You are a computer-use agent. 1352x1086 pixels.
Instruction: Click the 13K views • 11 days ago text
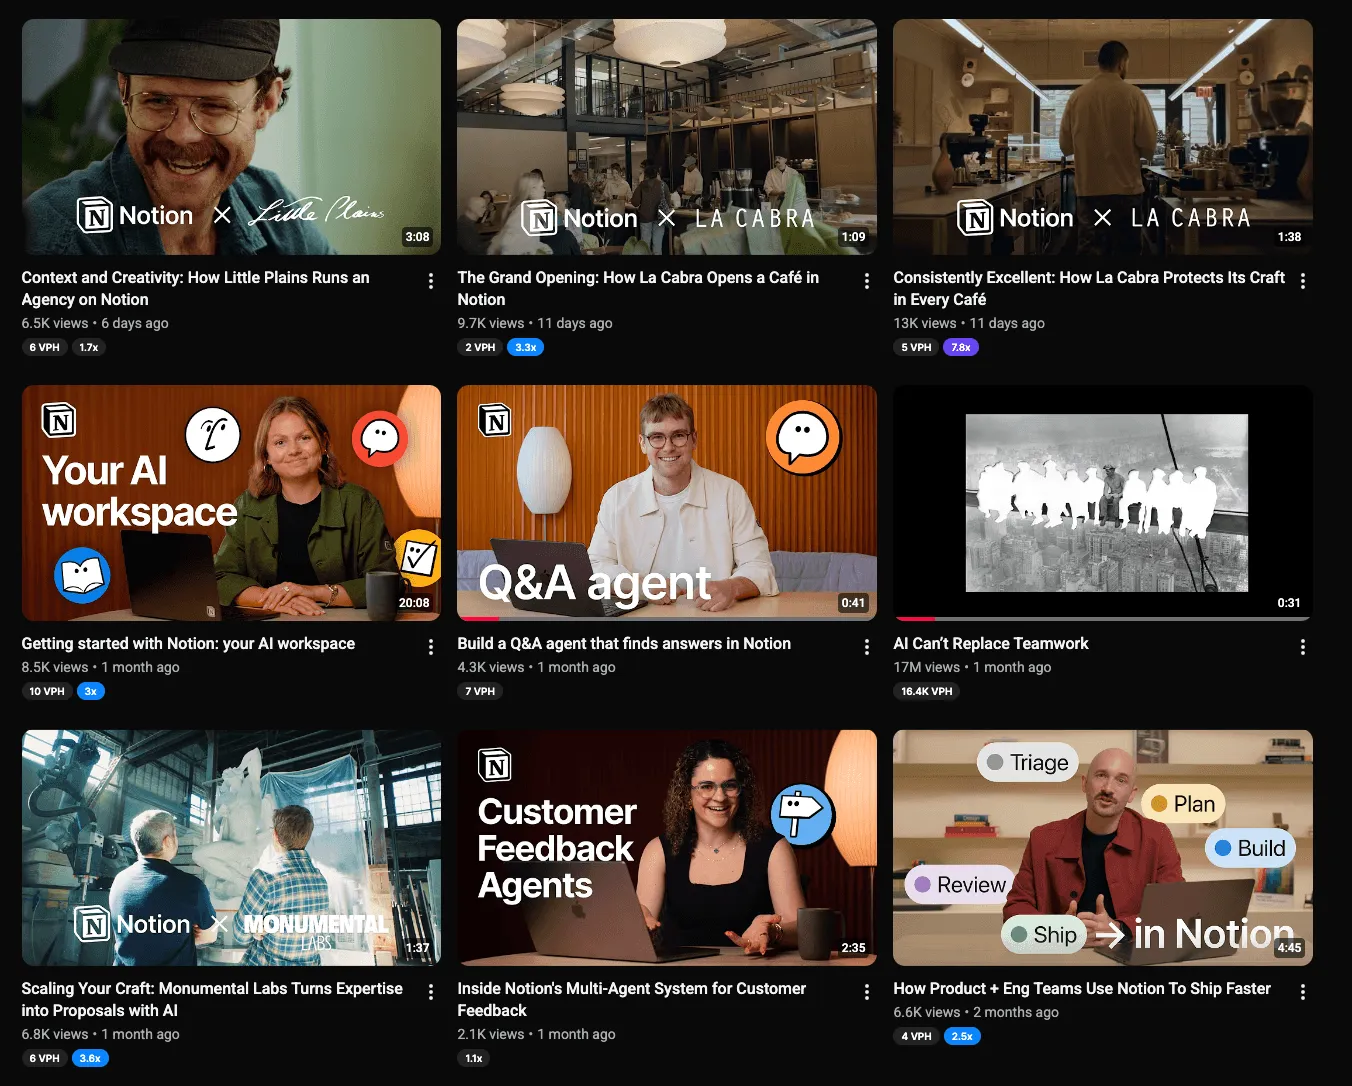click(x=969, y=323)
